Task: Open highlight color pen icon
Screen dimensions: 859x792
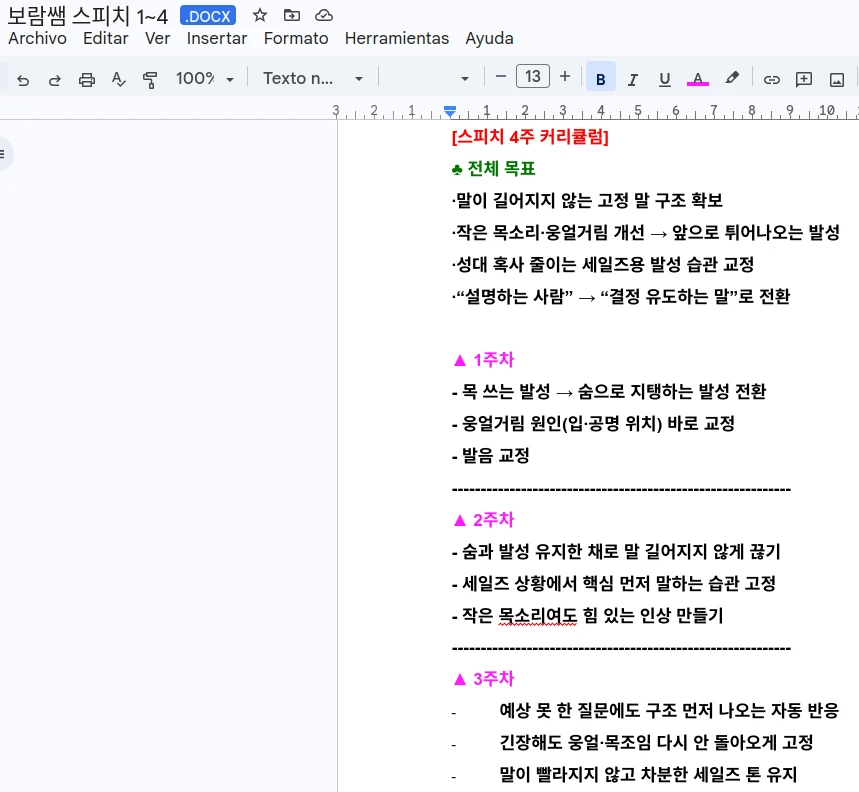Action: [x=731, y=78]
